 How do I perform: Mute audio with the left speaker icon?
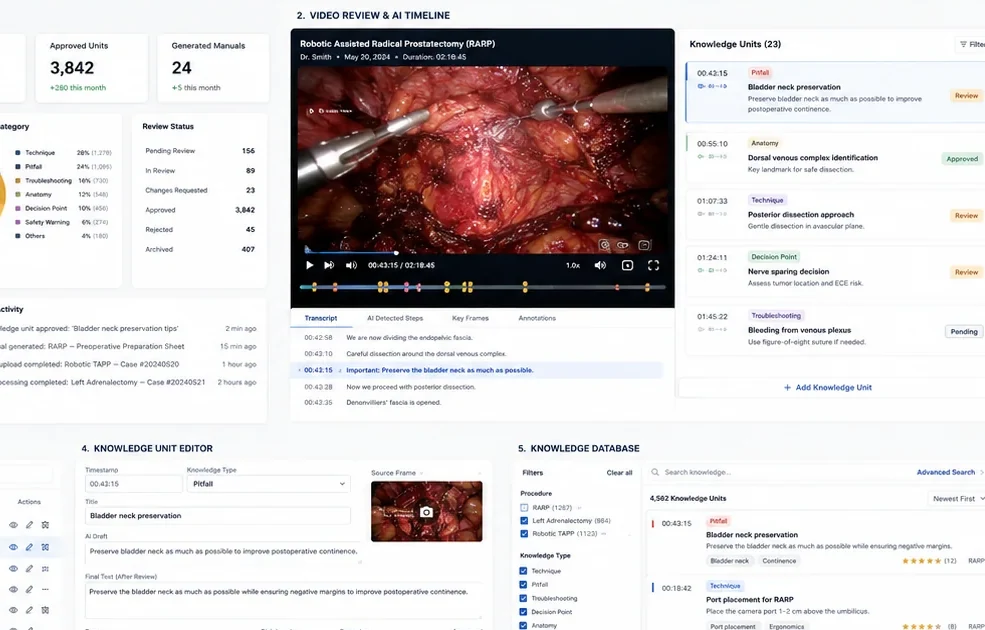pos(351,265)
